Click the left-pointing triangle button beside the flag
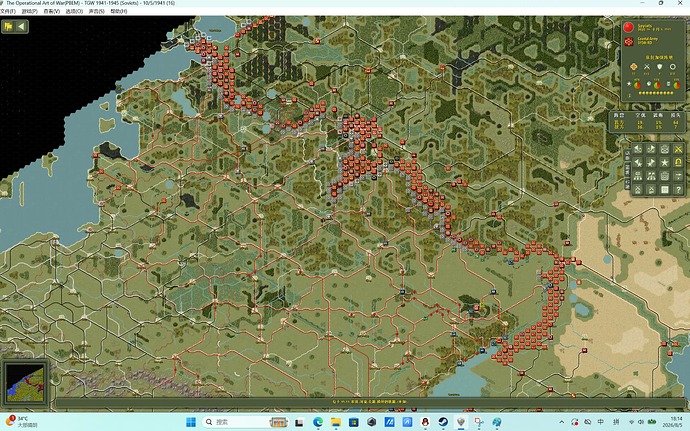 pyautogui.click(x=21, y=26)
